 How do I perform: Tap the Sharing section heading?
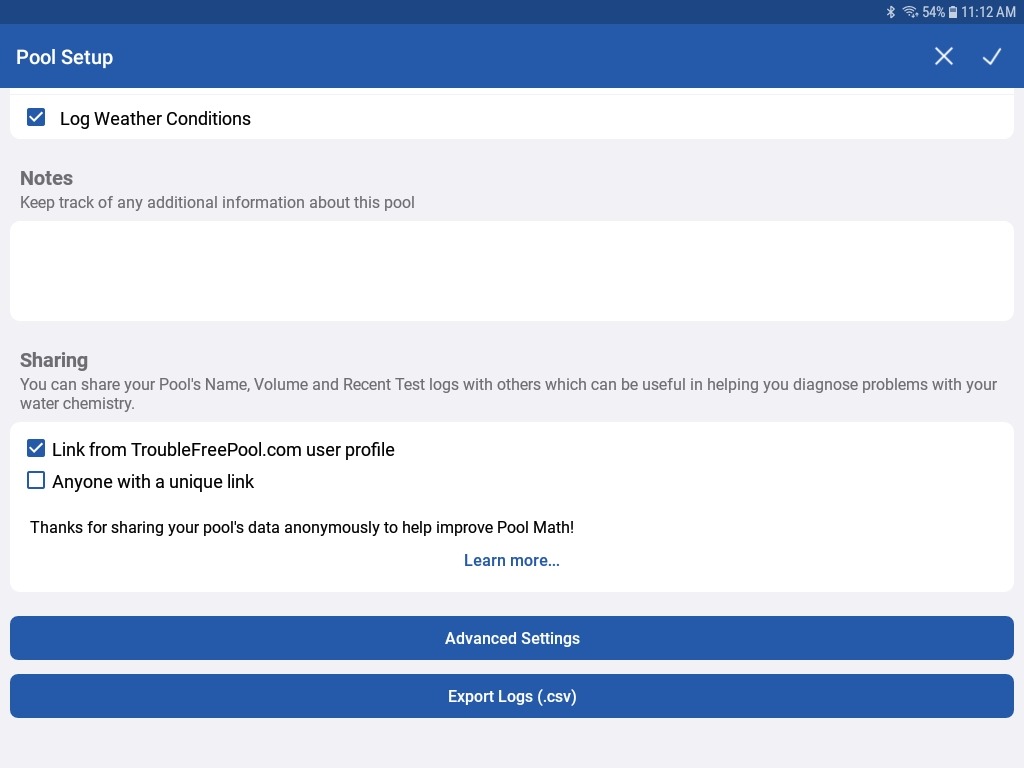click(54, 360)
